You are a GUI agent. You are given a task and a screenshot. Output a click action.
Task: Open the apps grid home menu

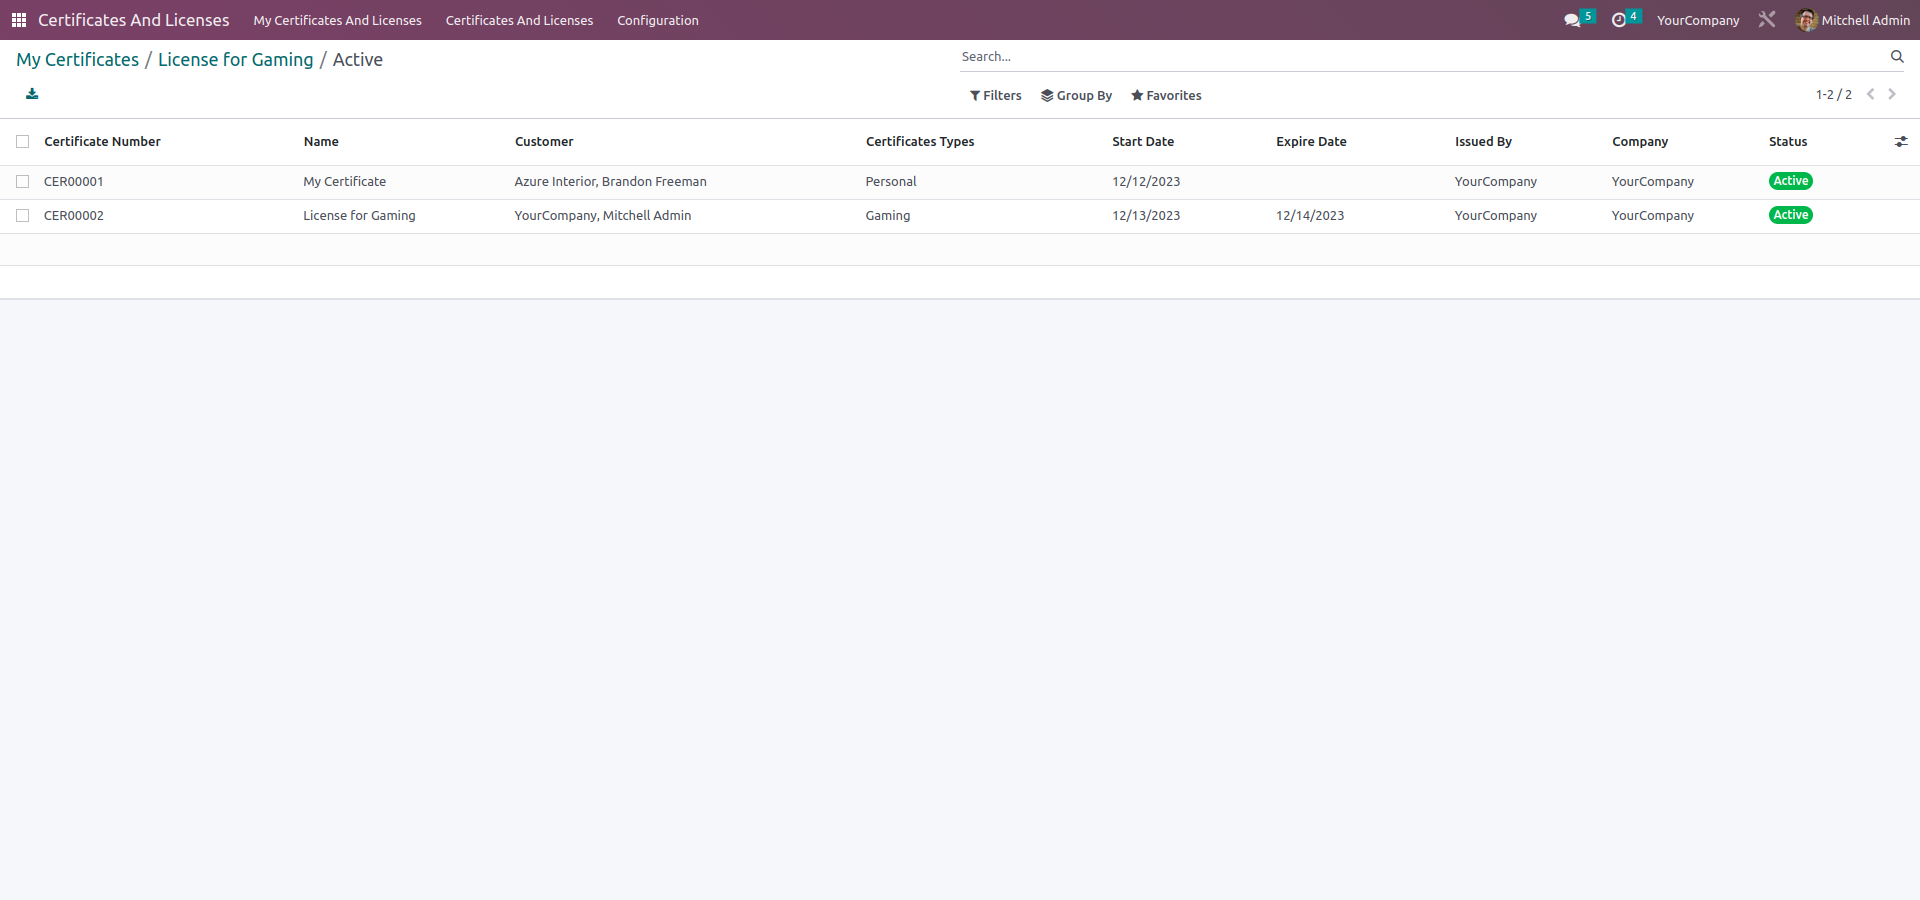[x=18, y=20]
